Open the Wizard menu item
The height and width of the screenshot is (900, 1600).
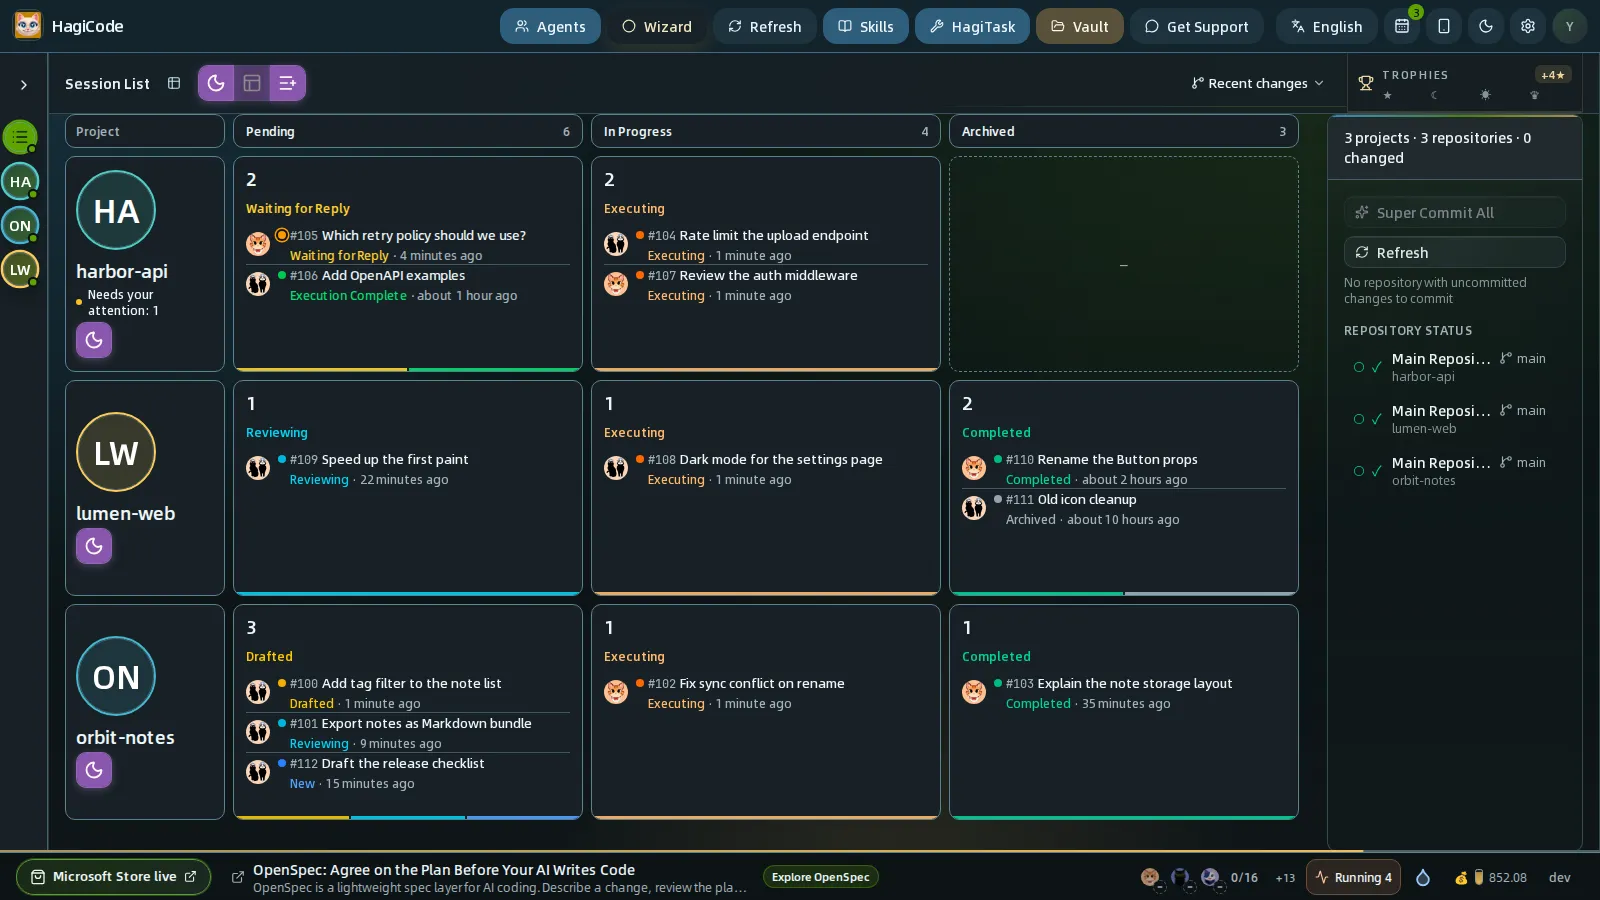657,26
